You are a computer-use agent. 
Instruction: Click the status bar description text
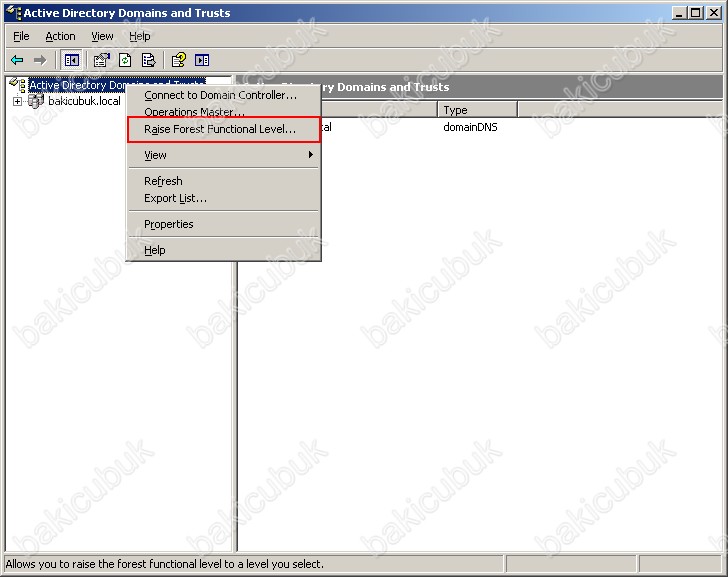point(164,564)
